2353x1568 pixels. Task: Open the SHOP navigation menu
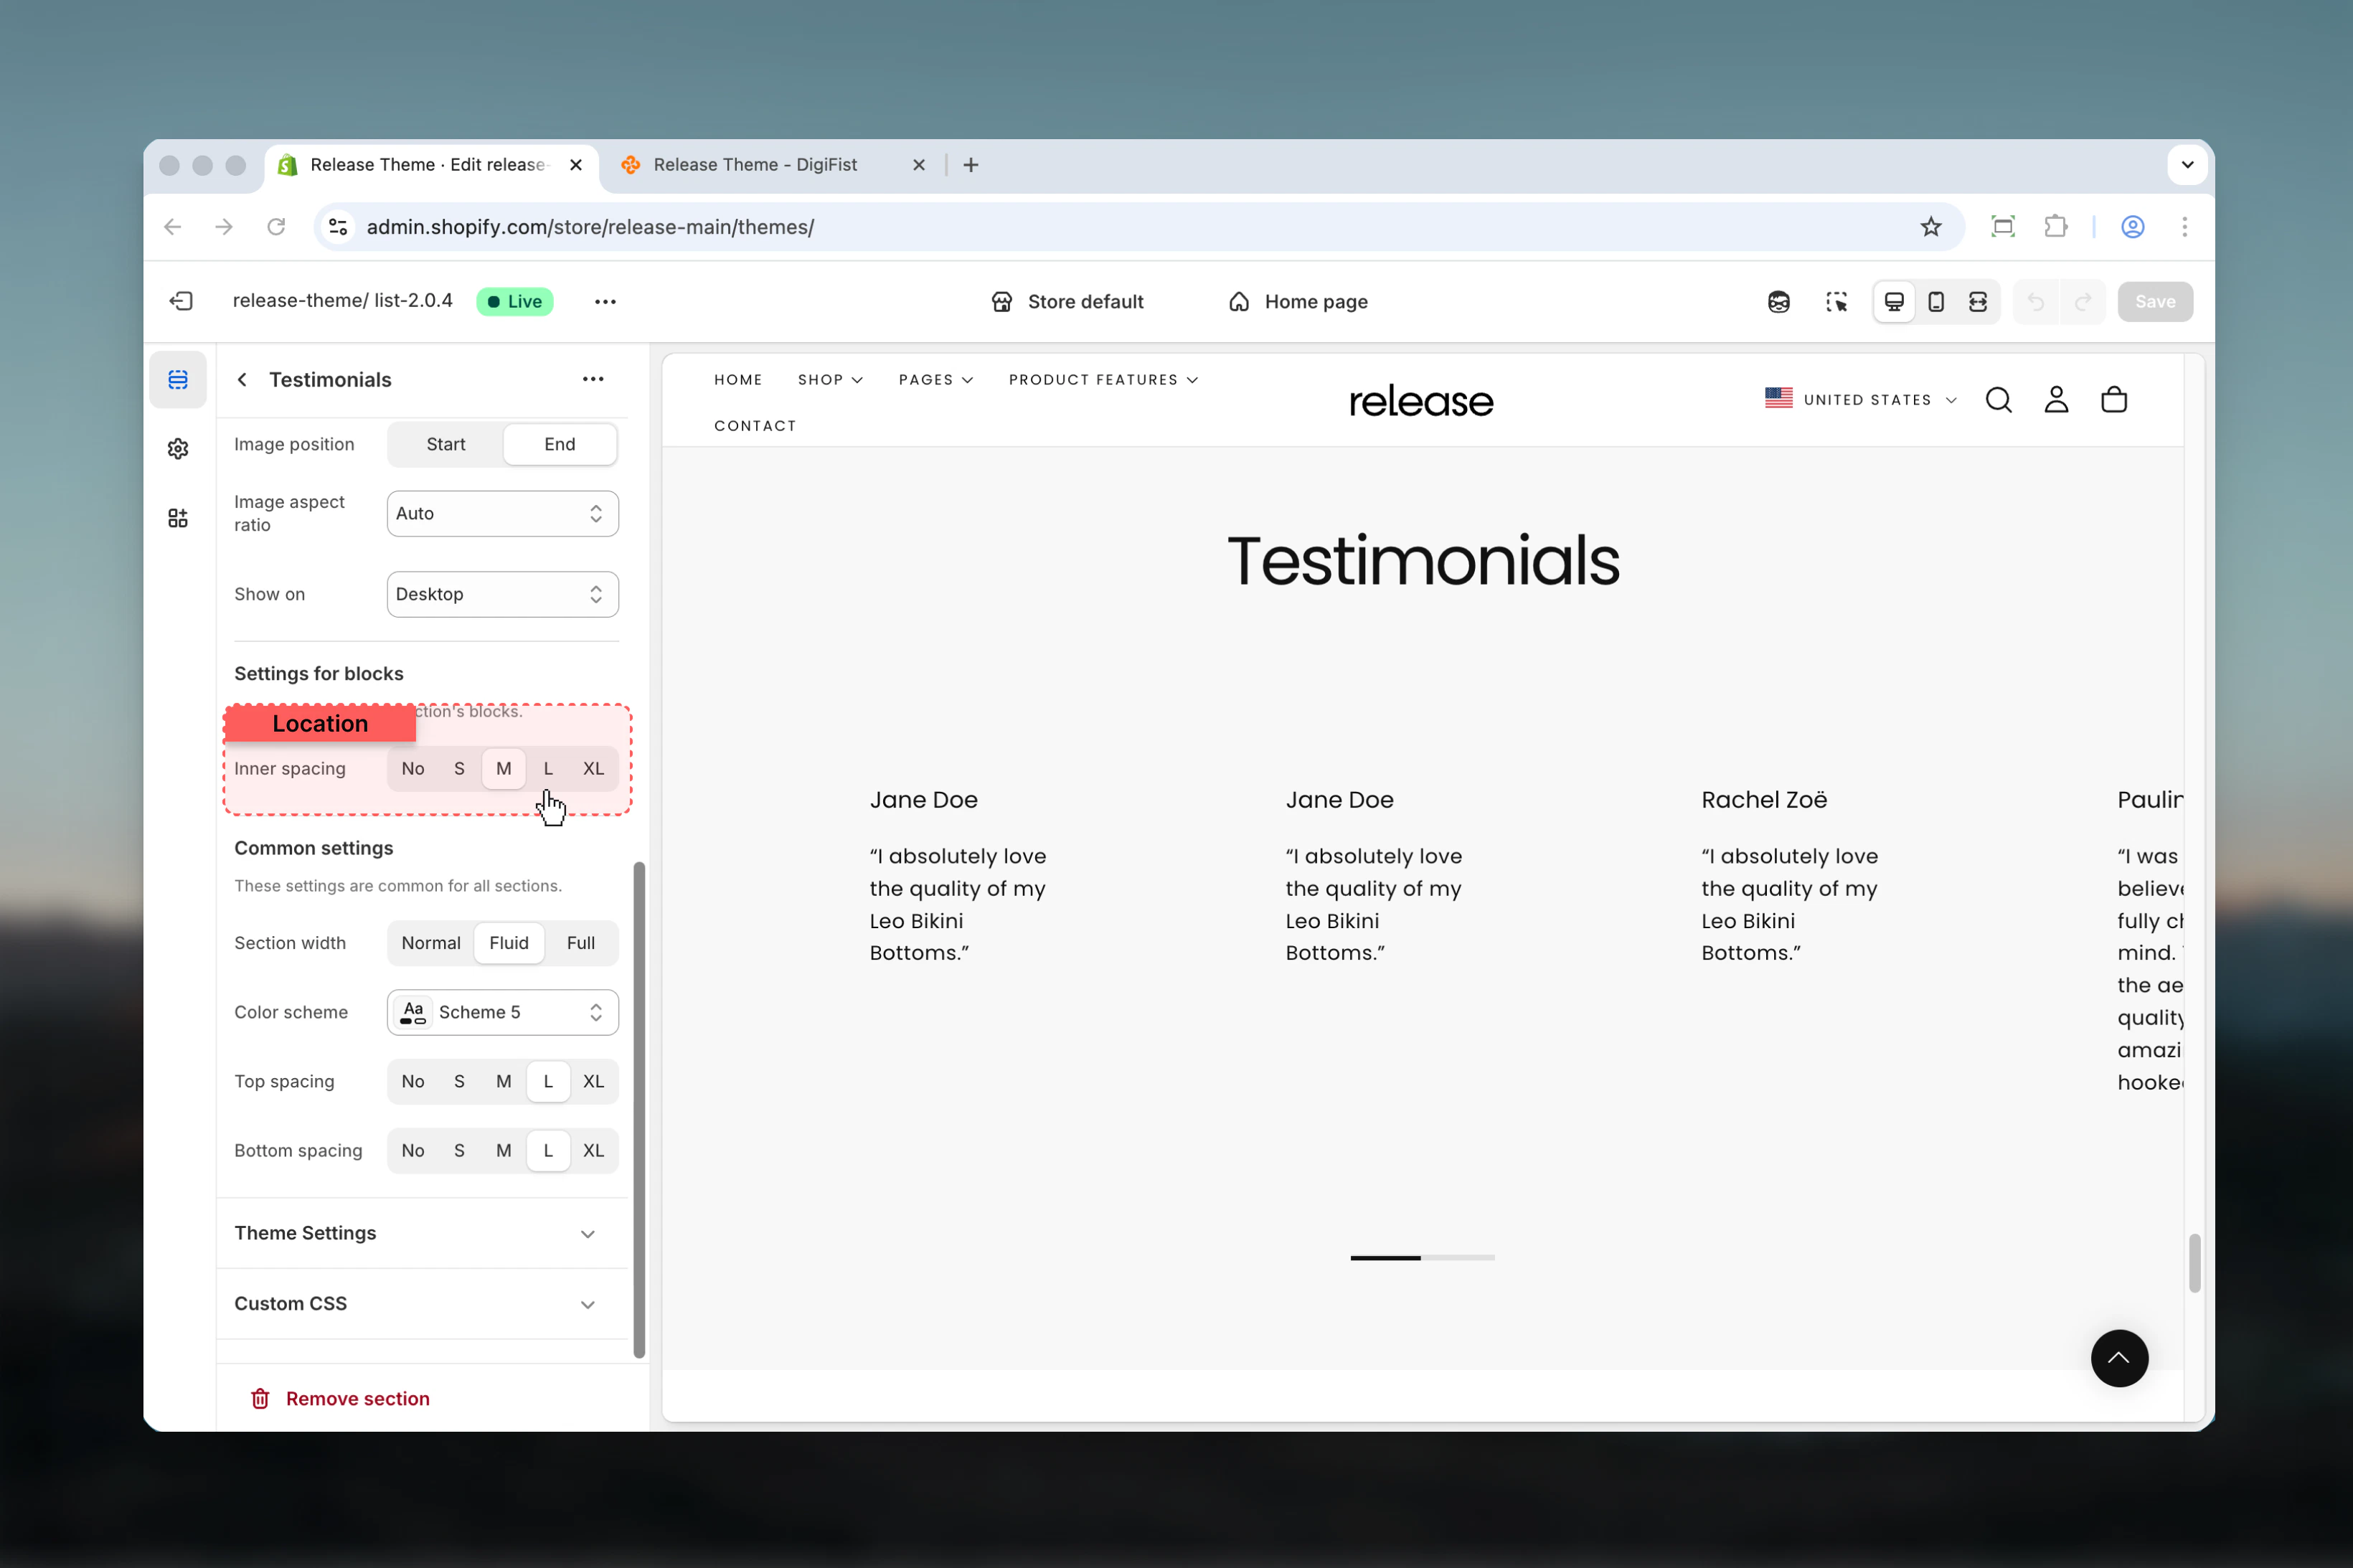pyautogui.click(x=830, y=380)
